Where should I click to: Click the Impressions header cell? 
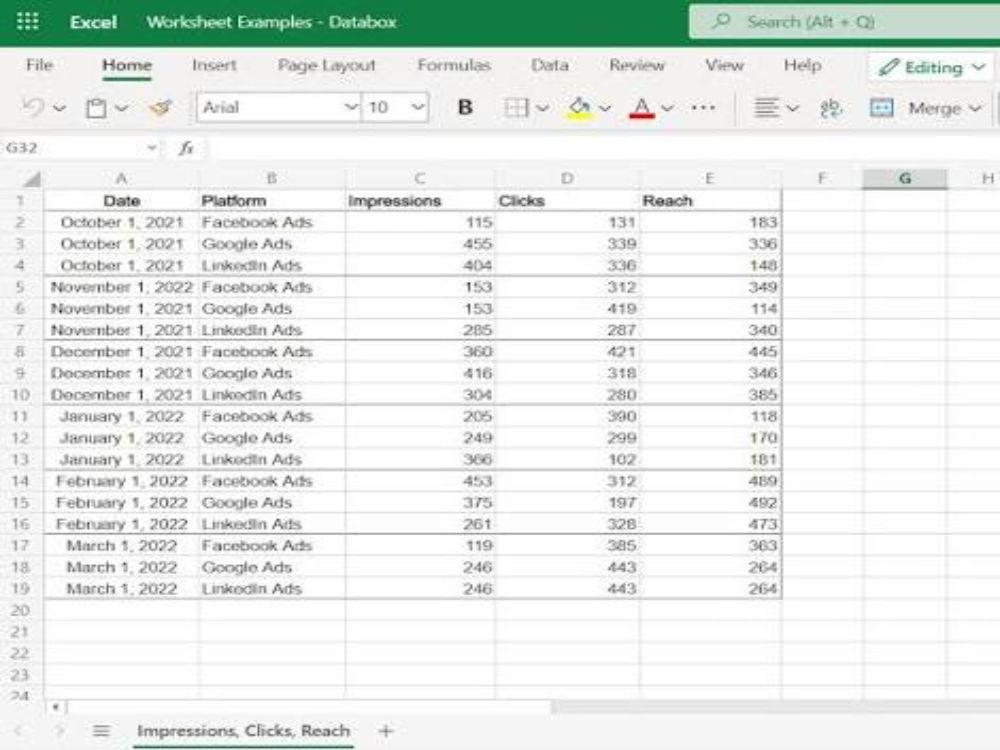(x=420, y=201)
